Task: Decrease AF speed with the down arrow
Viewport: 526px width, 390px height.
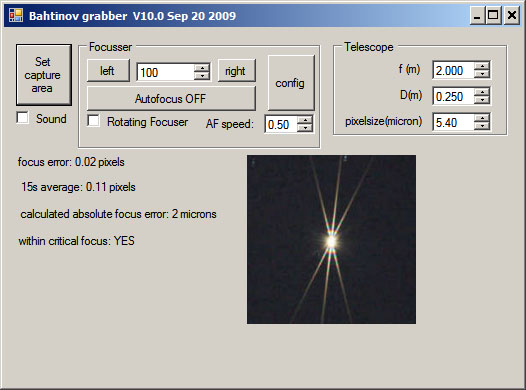Action: point(305,128)
